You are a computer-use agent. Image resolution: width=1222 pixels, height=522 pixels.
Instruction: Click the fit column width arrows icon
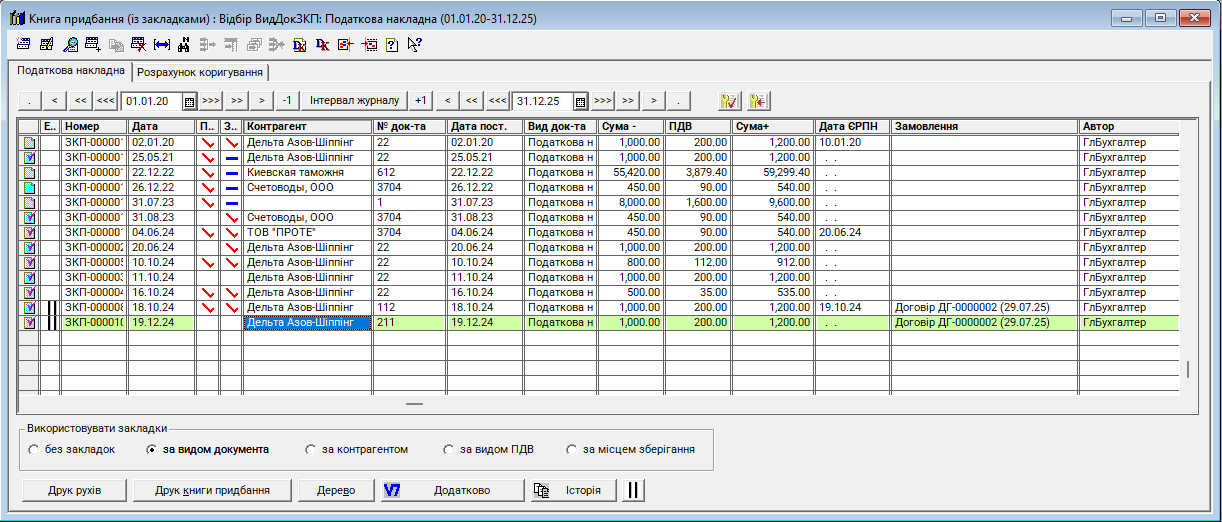[161, 44]
